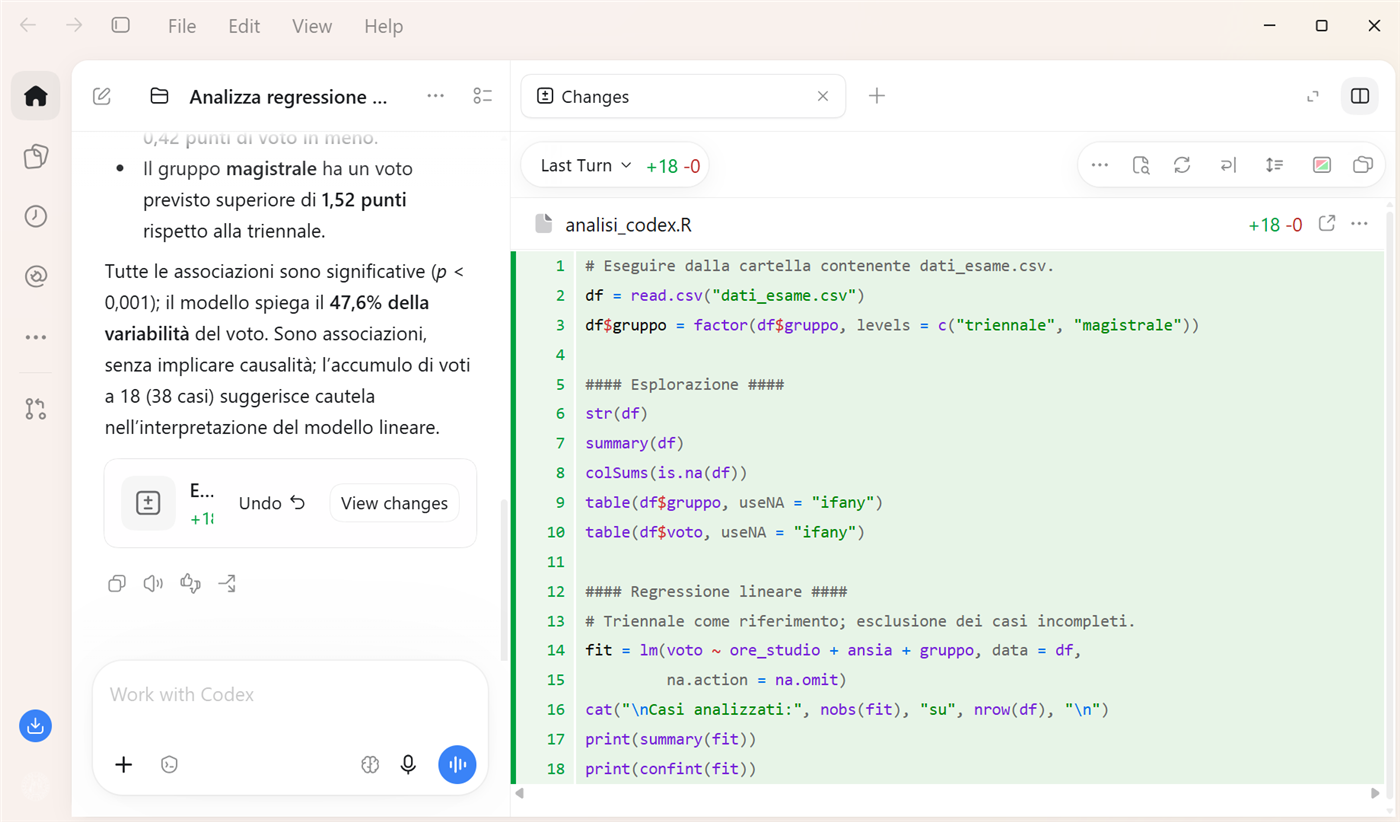Open the View menu
The width and height of the screenshot is (1400, 822).
(312, 26)
